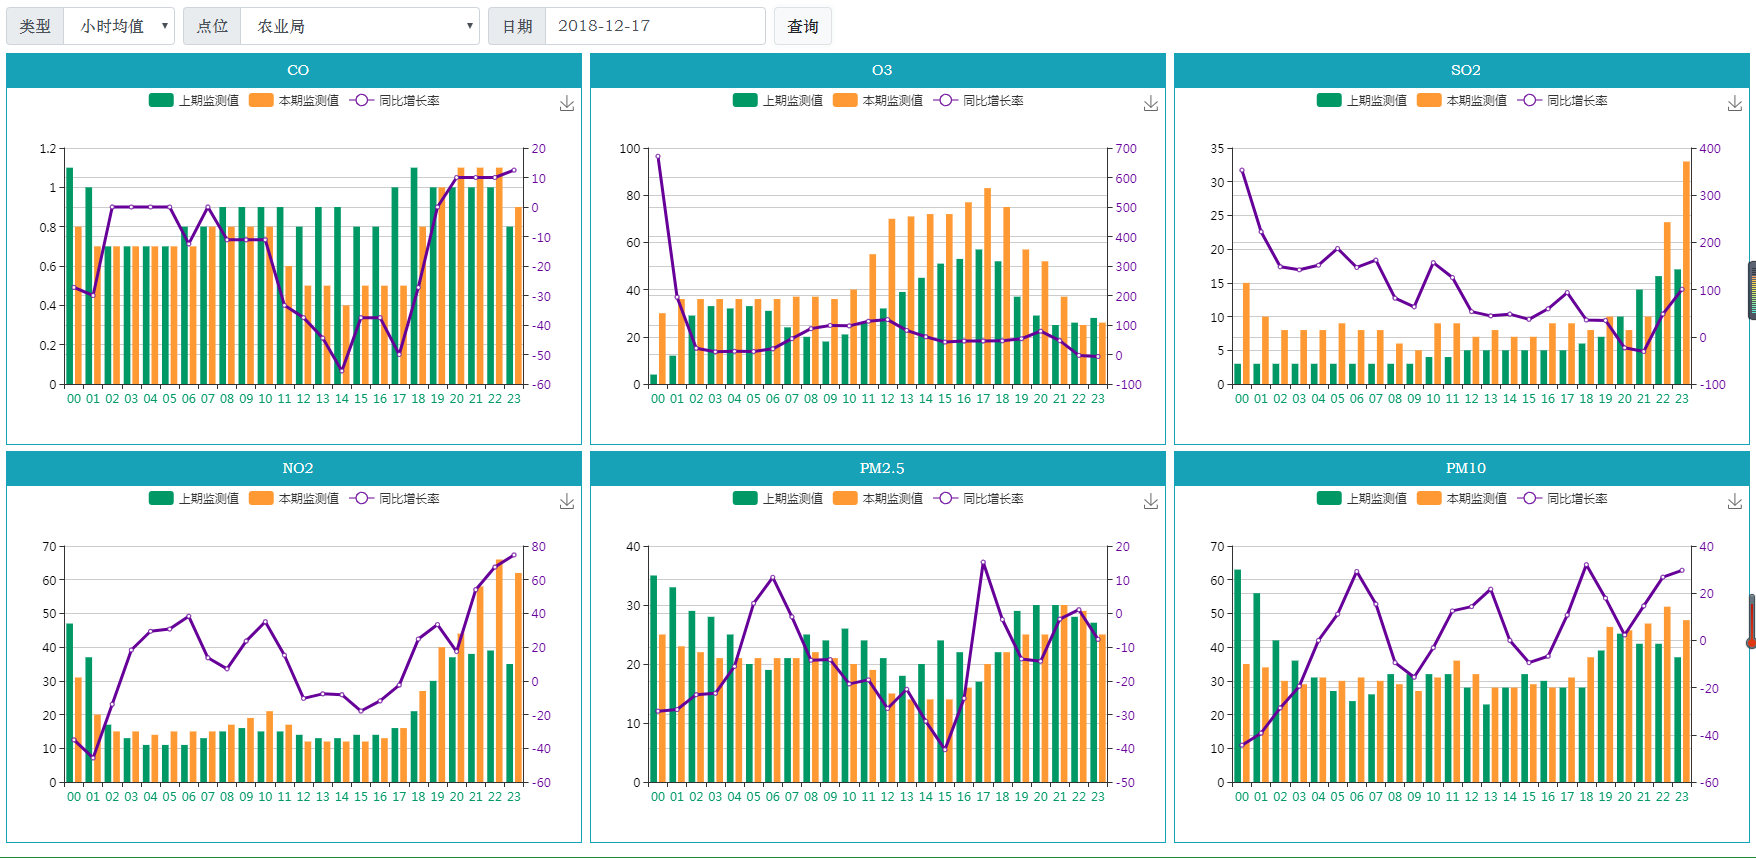Download the SO2 chart image
The width and height of the screenshot is (1756, 858).
click(x=1735, y=104)
